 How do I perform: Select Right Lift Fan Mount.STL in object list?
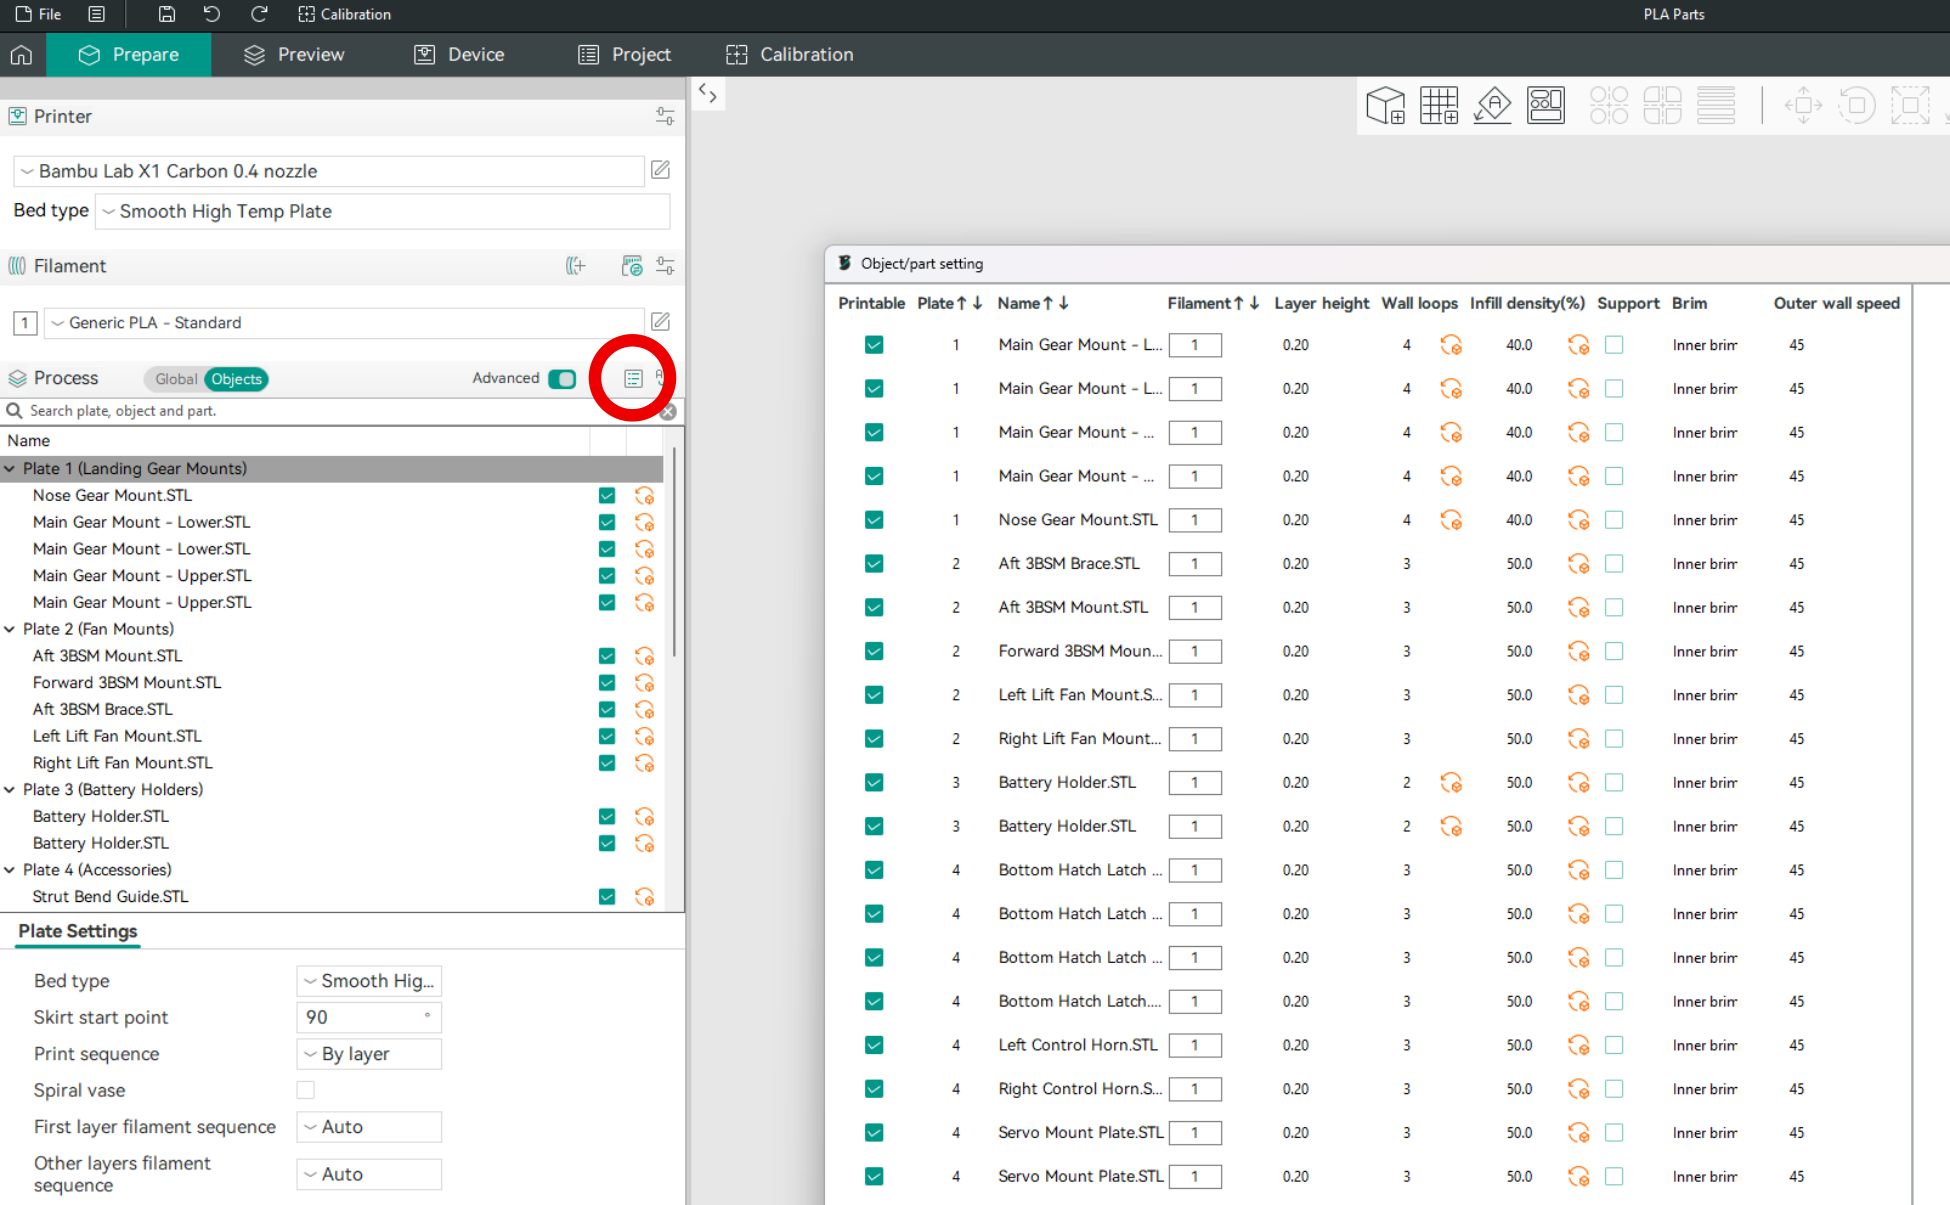tap(122, 763)
